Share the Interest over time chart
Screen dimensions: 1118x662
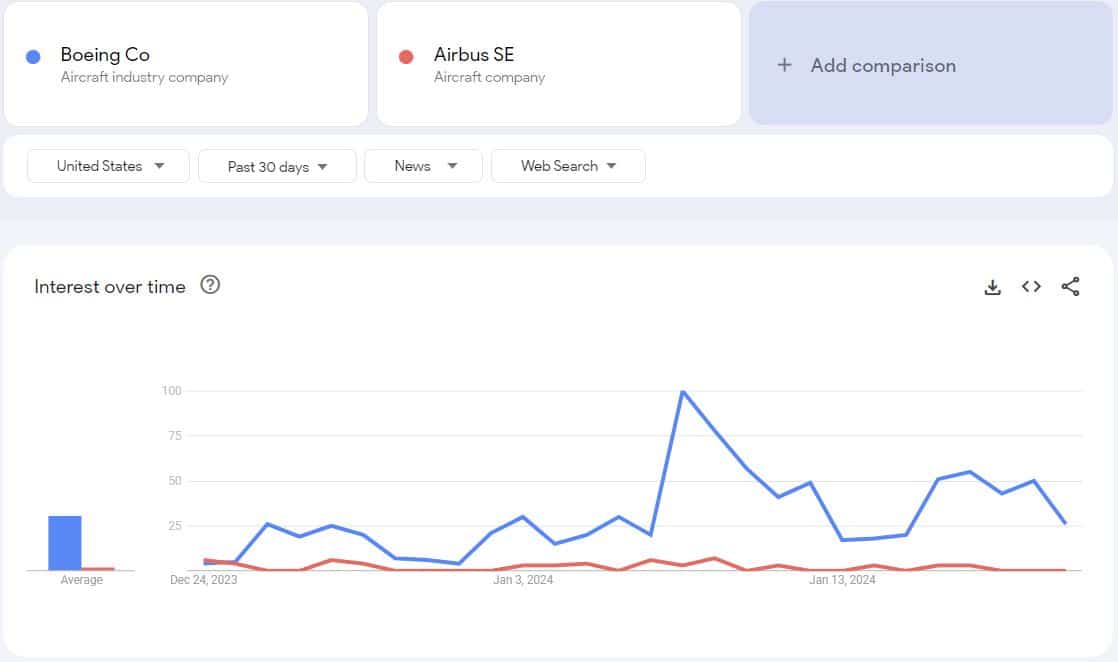1070,287
